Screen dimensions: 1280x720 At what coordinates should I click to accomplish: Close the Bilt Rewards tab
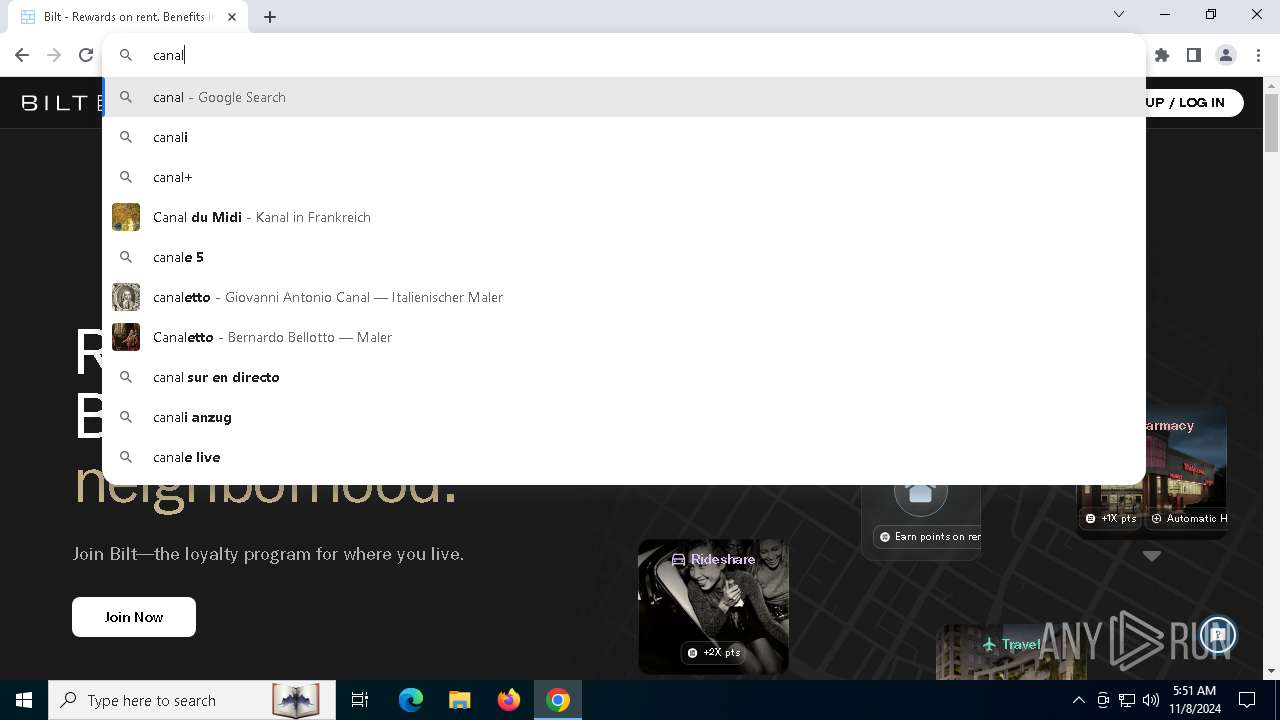coord(232,17)
